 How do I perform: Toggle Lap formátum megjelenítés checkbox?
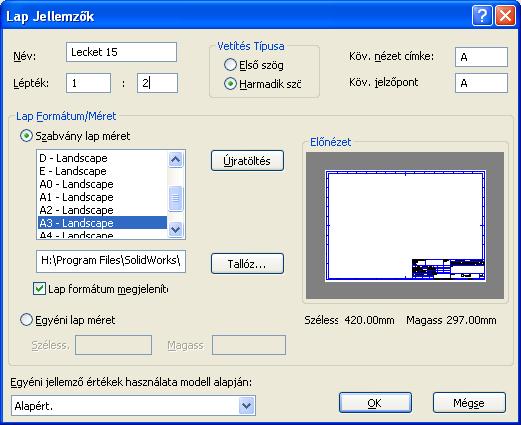tap(39, 289)
